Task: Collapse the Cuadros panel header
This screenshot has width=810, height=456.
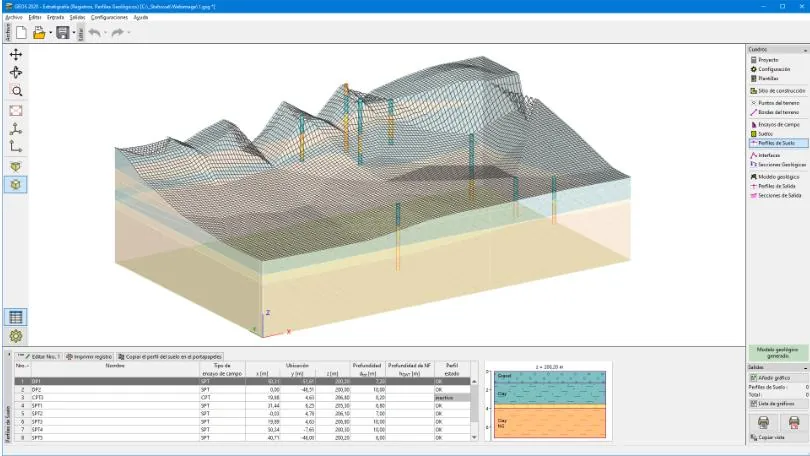Action: [805, 50]
